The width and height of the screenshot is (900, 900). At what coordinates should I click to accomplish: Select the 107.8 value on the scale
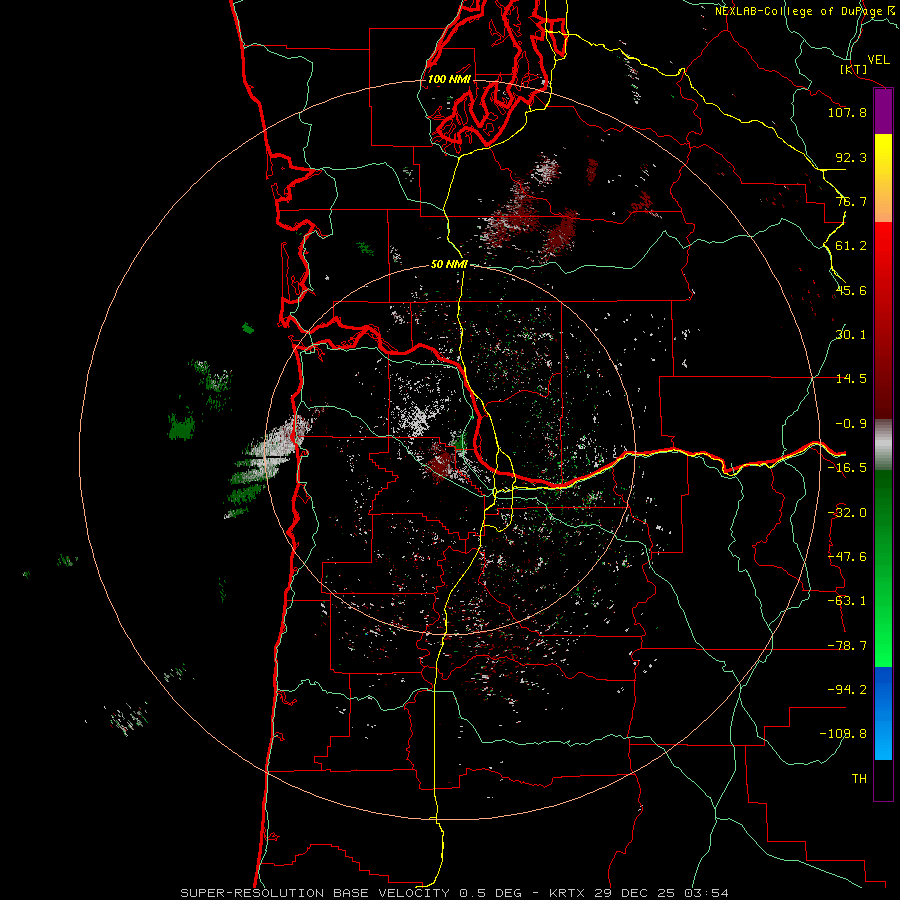tap(847, 112)
